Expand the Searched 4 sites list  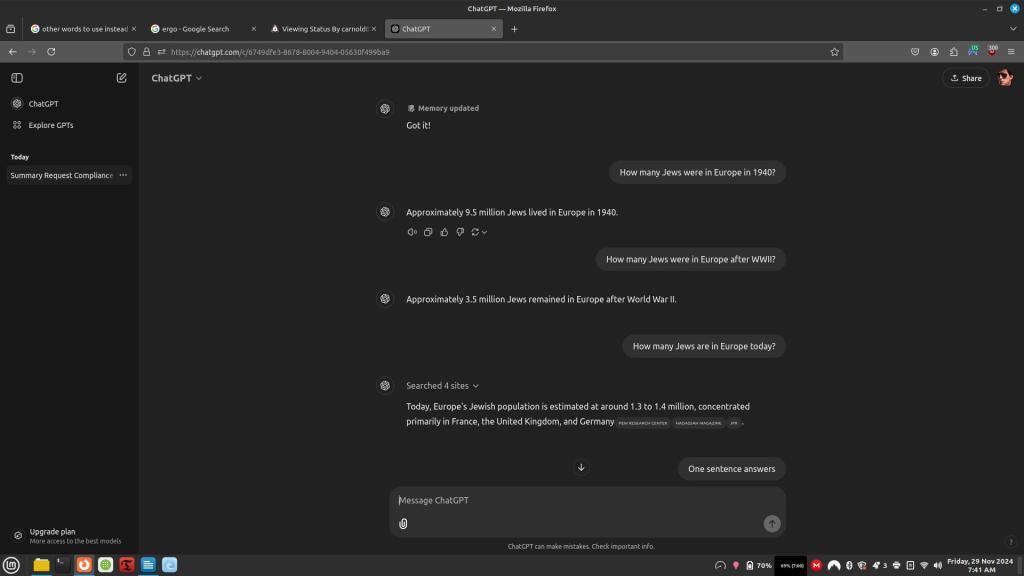pos(442,386)
